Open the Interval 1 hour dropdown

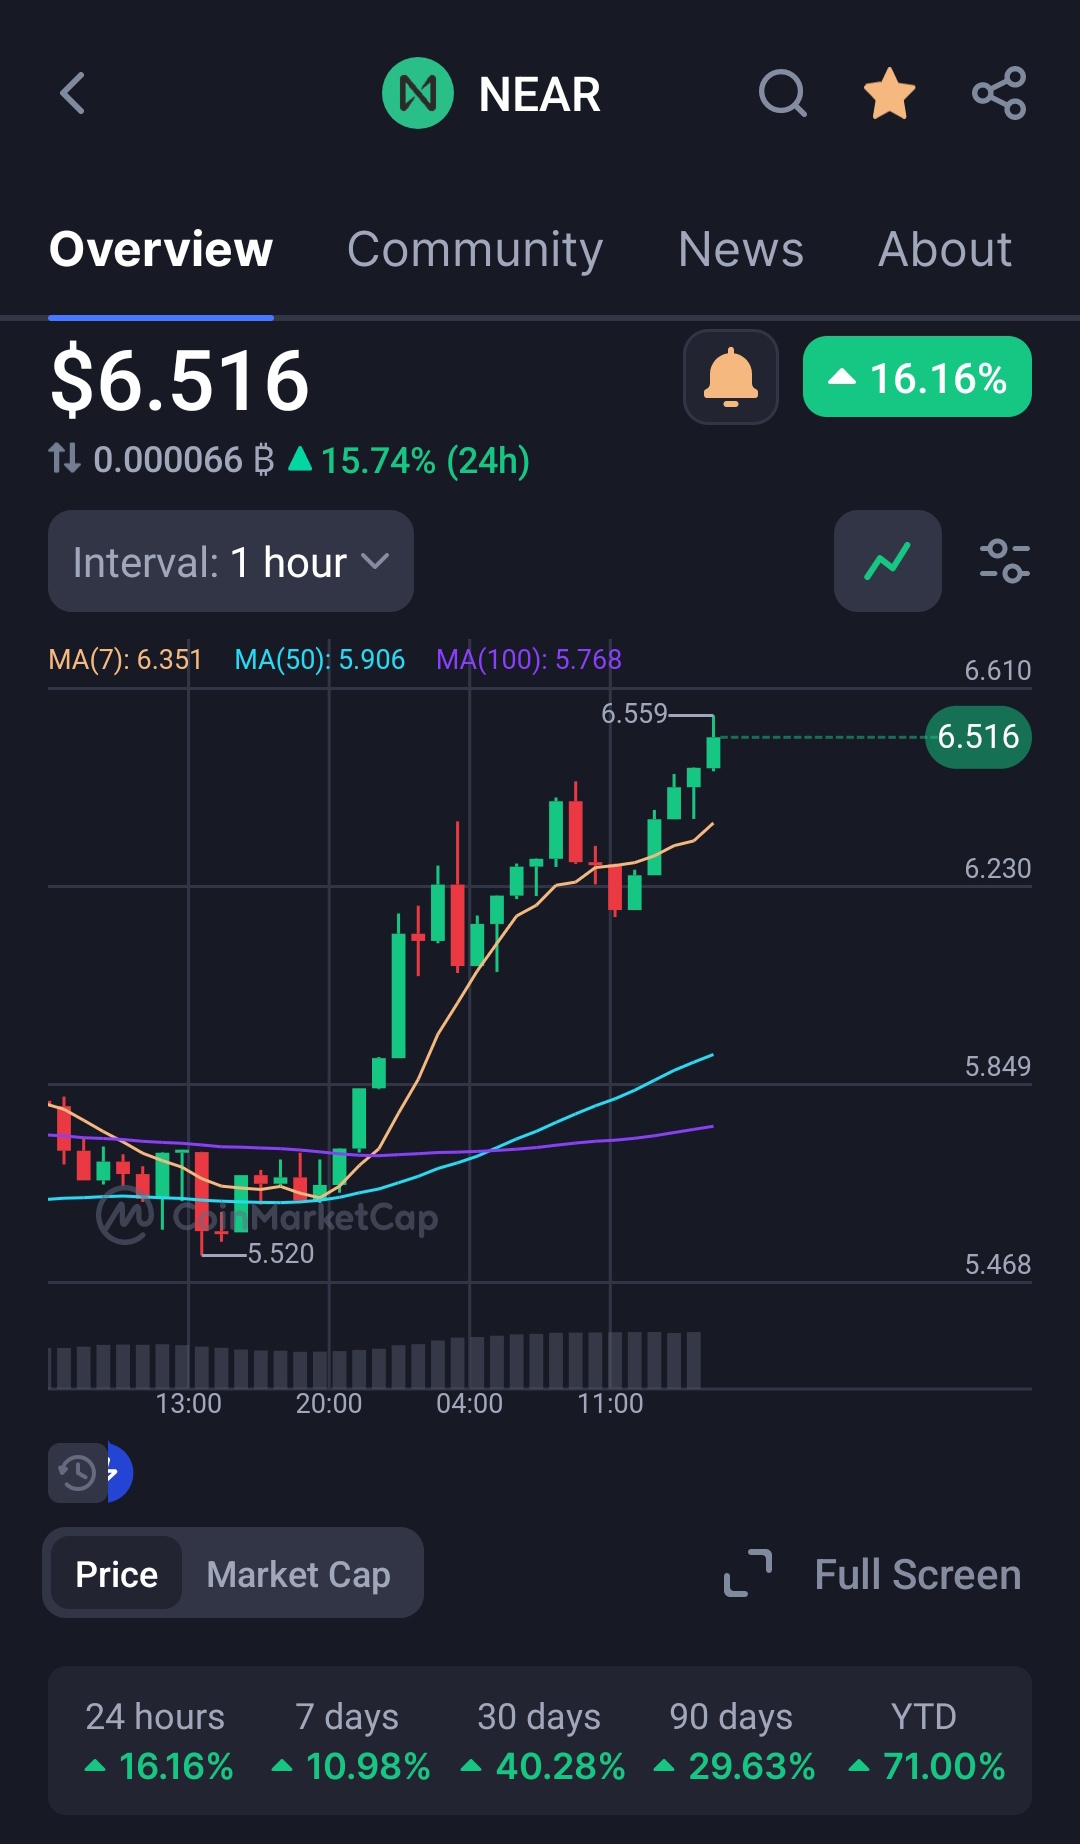[231, 561]
